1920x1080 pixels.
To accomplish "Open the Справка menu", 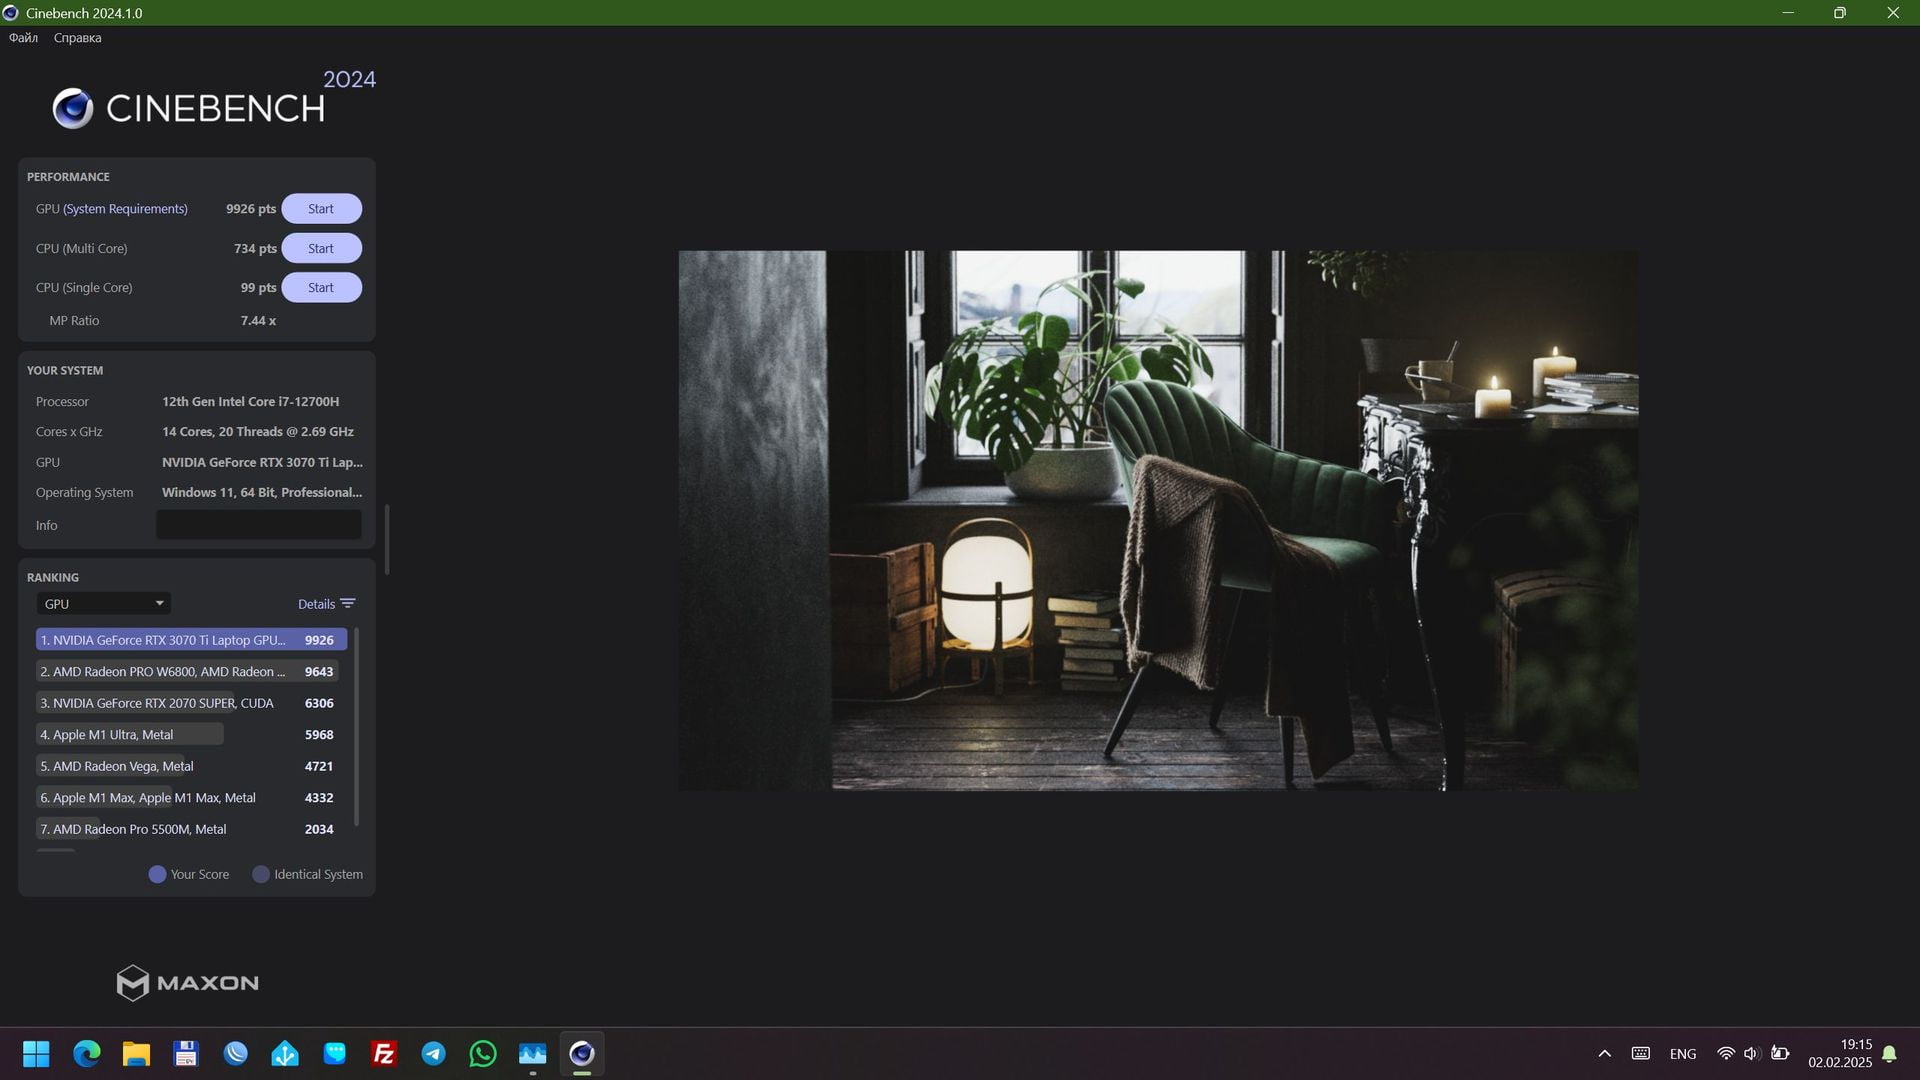I will (77, 38).
